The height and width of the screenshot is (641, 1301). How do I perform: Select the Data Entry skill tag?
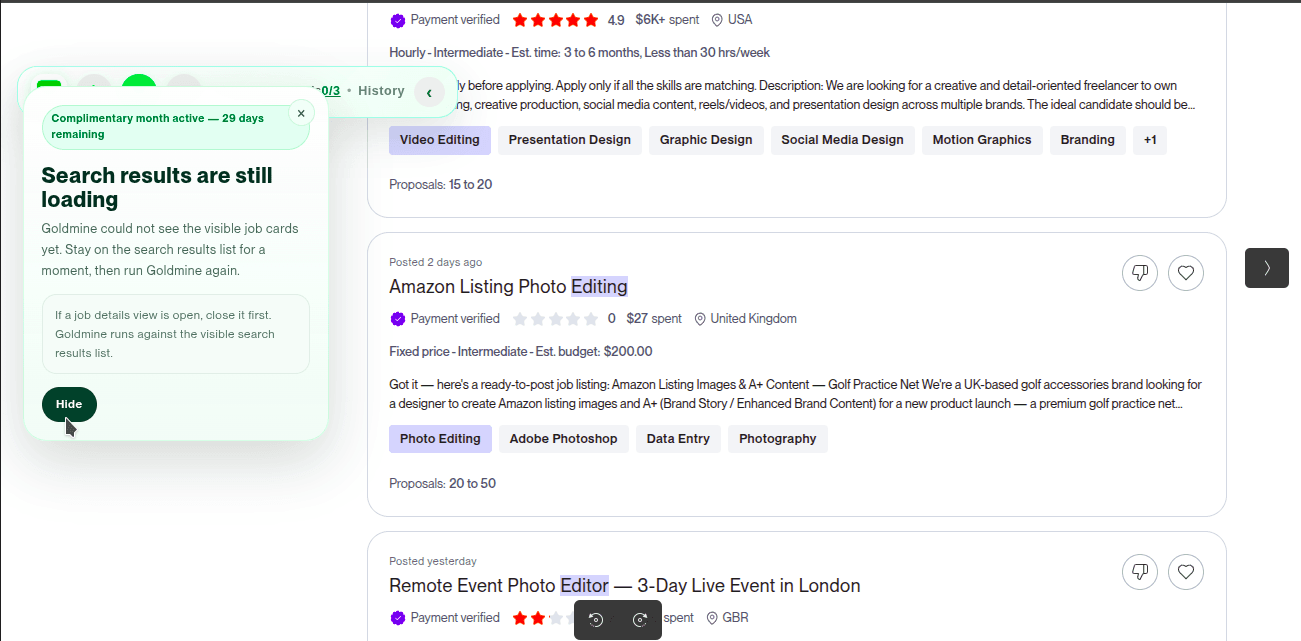tap(678, 439)
